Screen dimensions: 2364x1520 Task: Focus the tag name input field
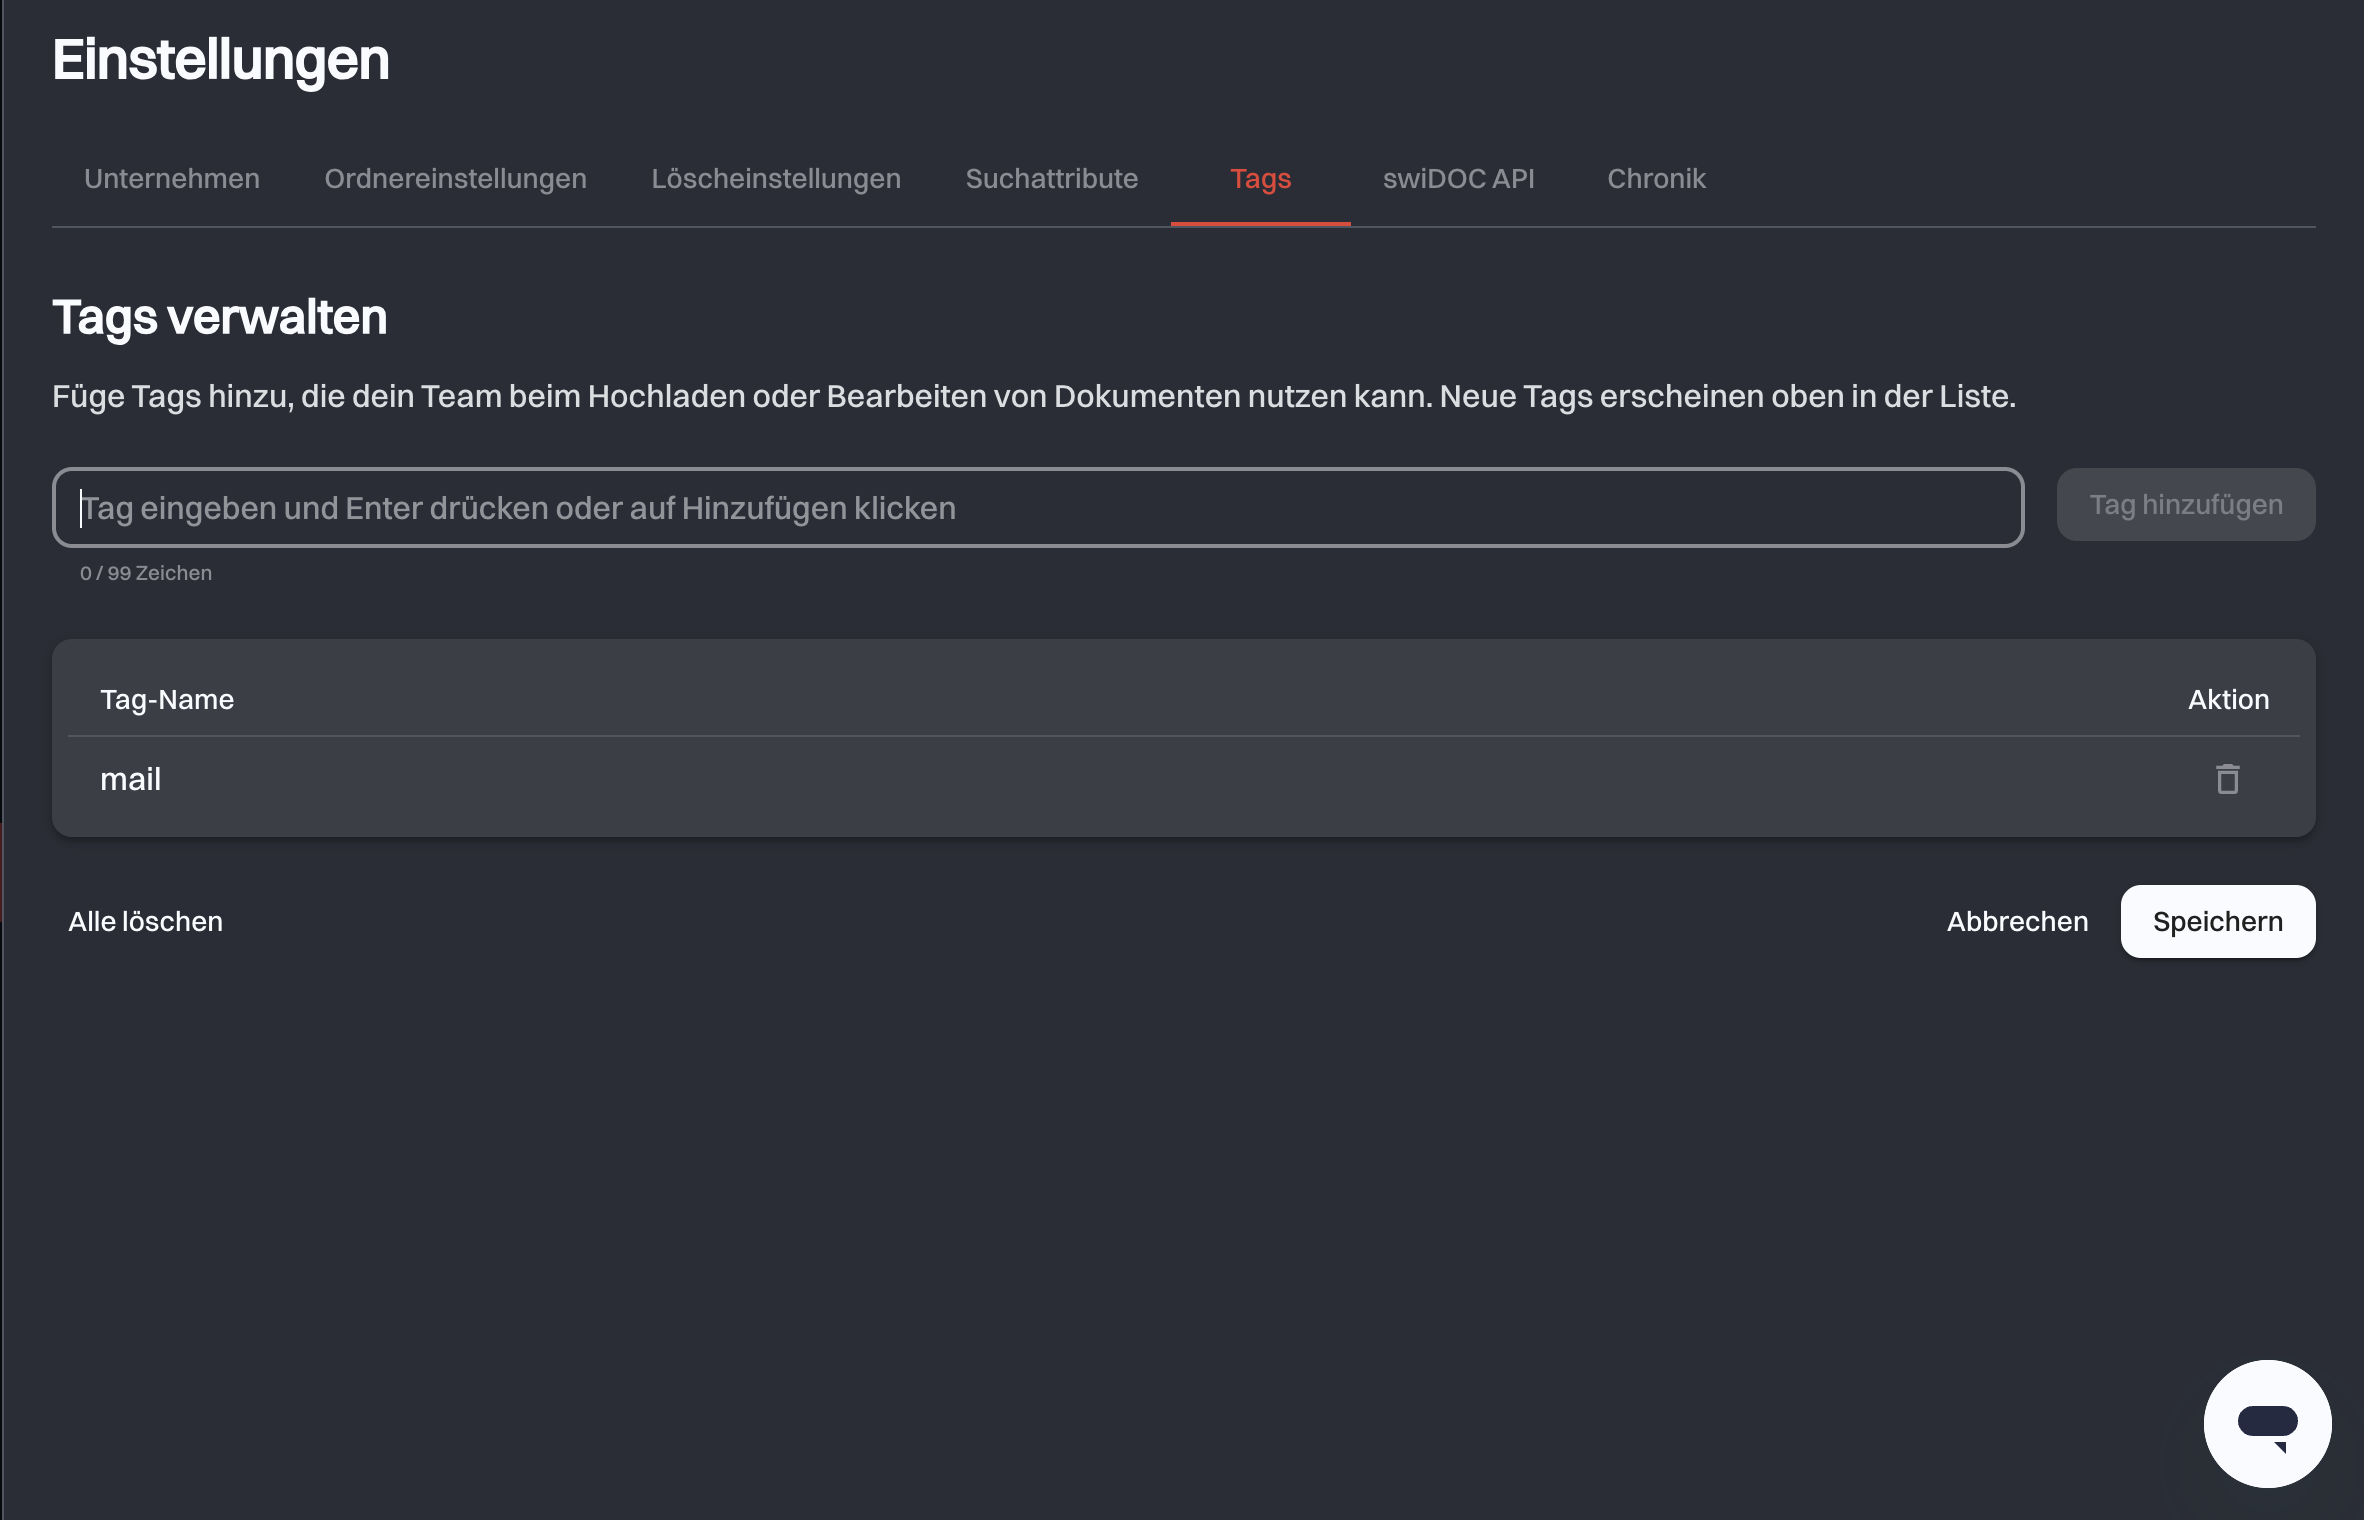[1038, 507]
